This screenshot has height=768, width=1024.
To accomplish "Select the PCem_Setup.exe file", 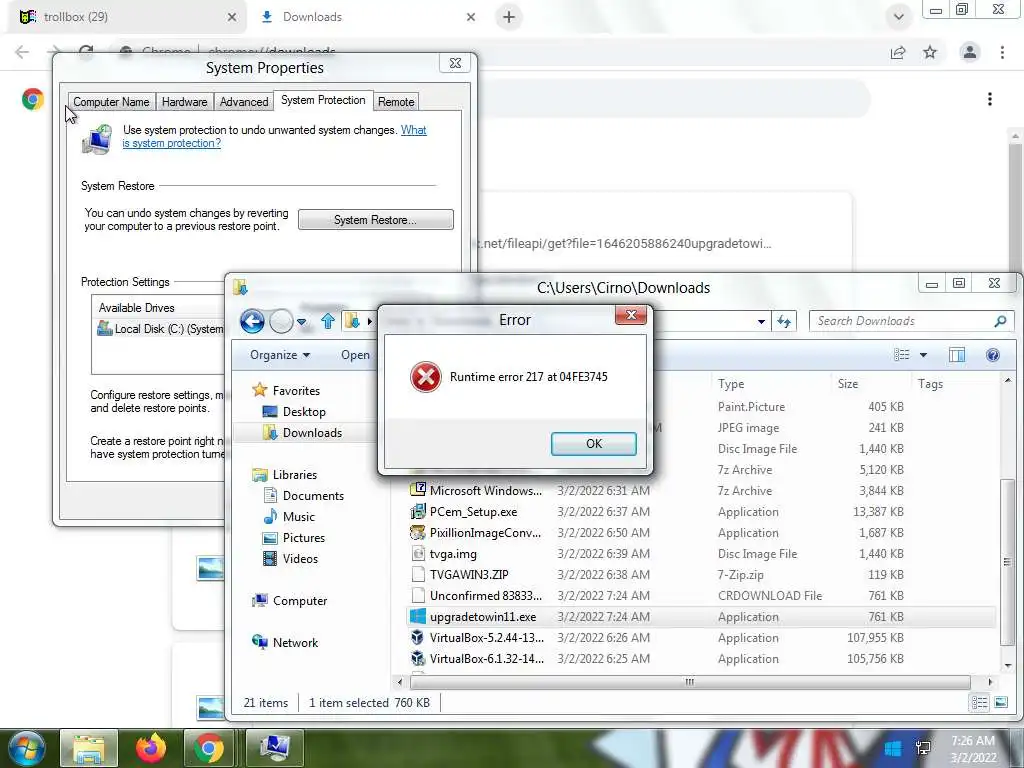I will coord(473,511).
